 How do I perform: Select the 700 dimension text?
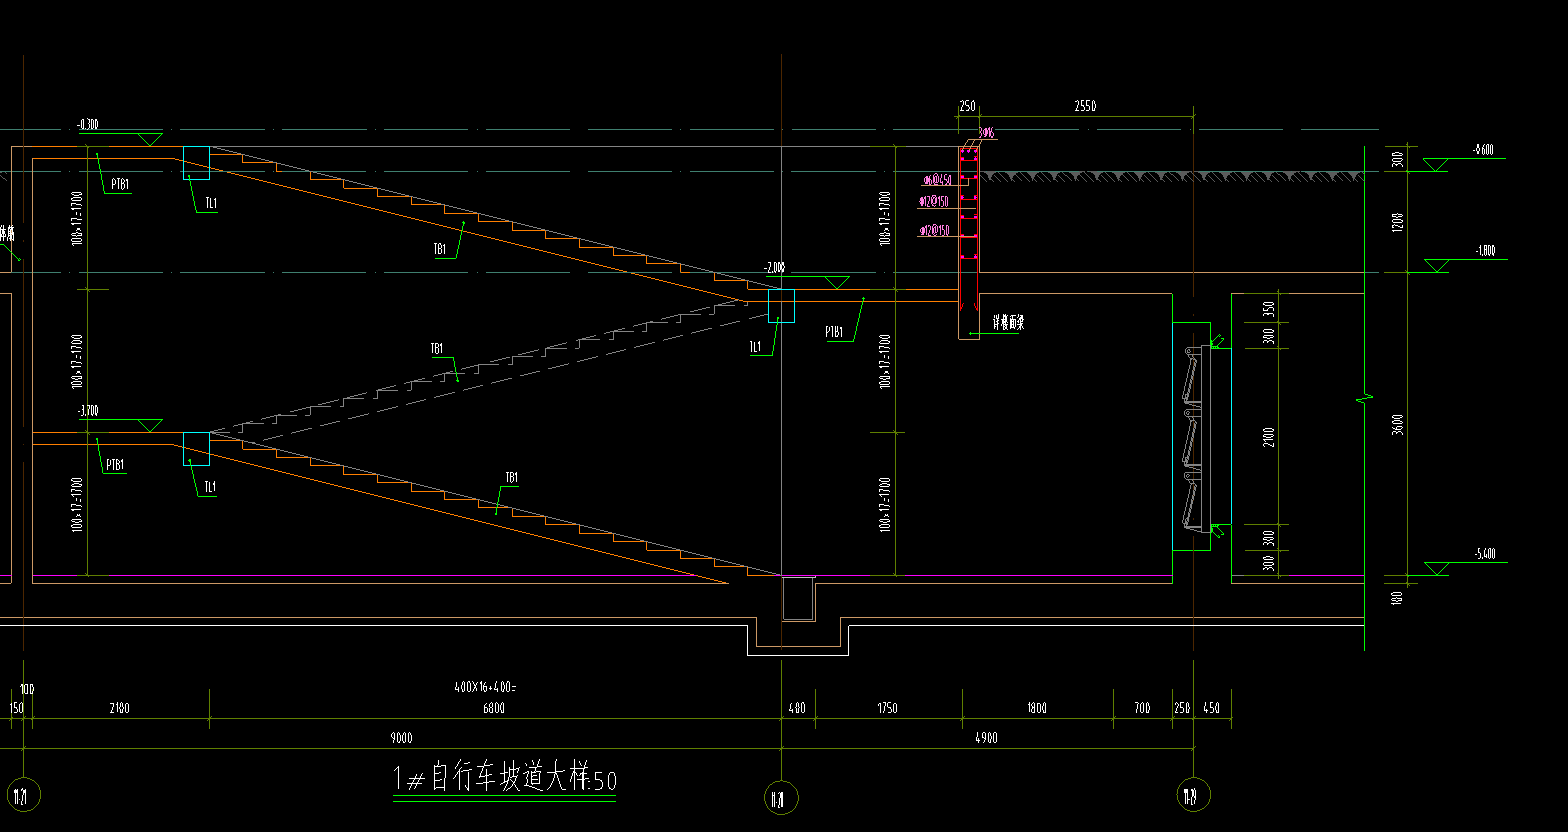coord(1142,708)
